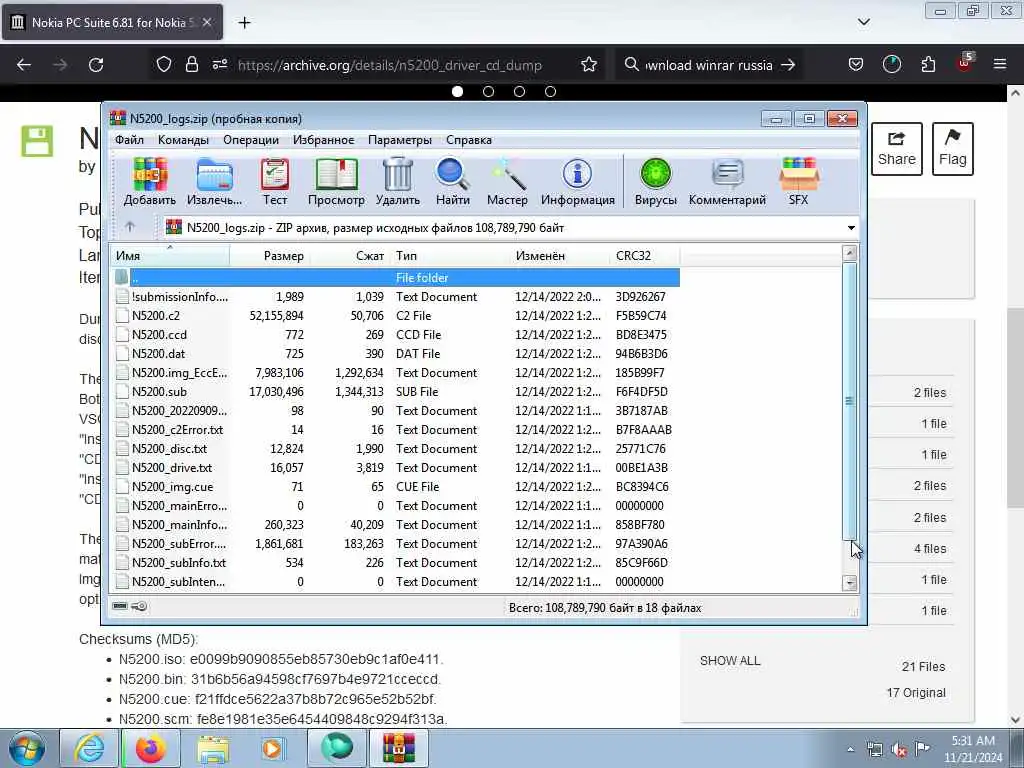
Task: Reload the Firefox page
Action: [96, 65]
